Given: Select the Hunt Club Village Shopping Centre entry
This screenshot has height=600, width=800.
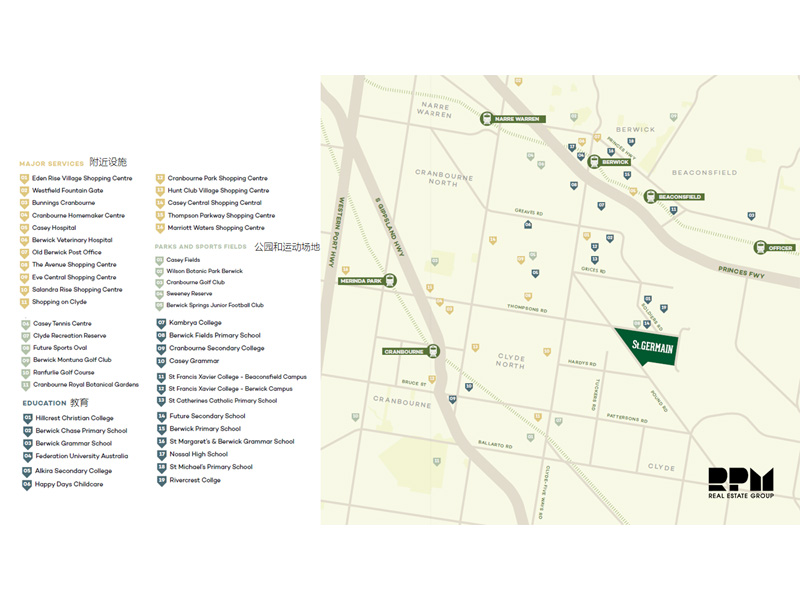Looking at the screenshot, I should tap(218, 190).
